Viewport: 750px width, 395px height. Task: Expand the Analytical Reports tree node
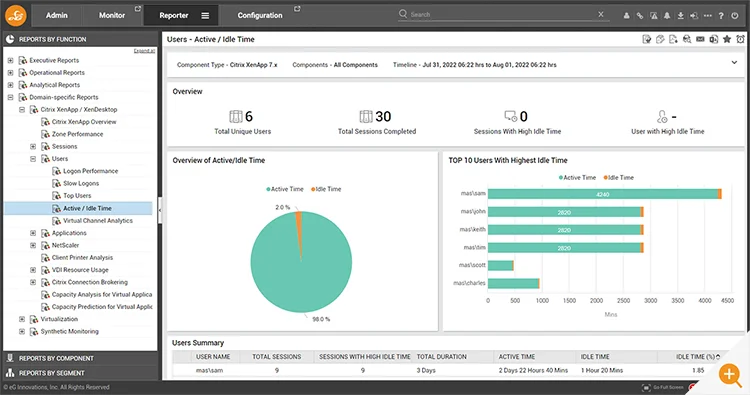(x=10, y=85)
